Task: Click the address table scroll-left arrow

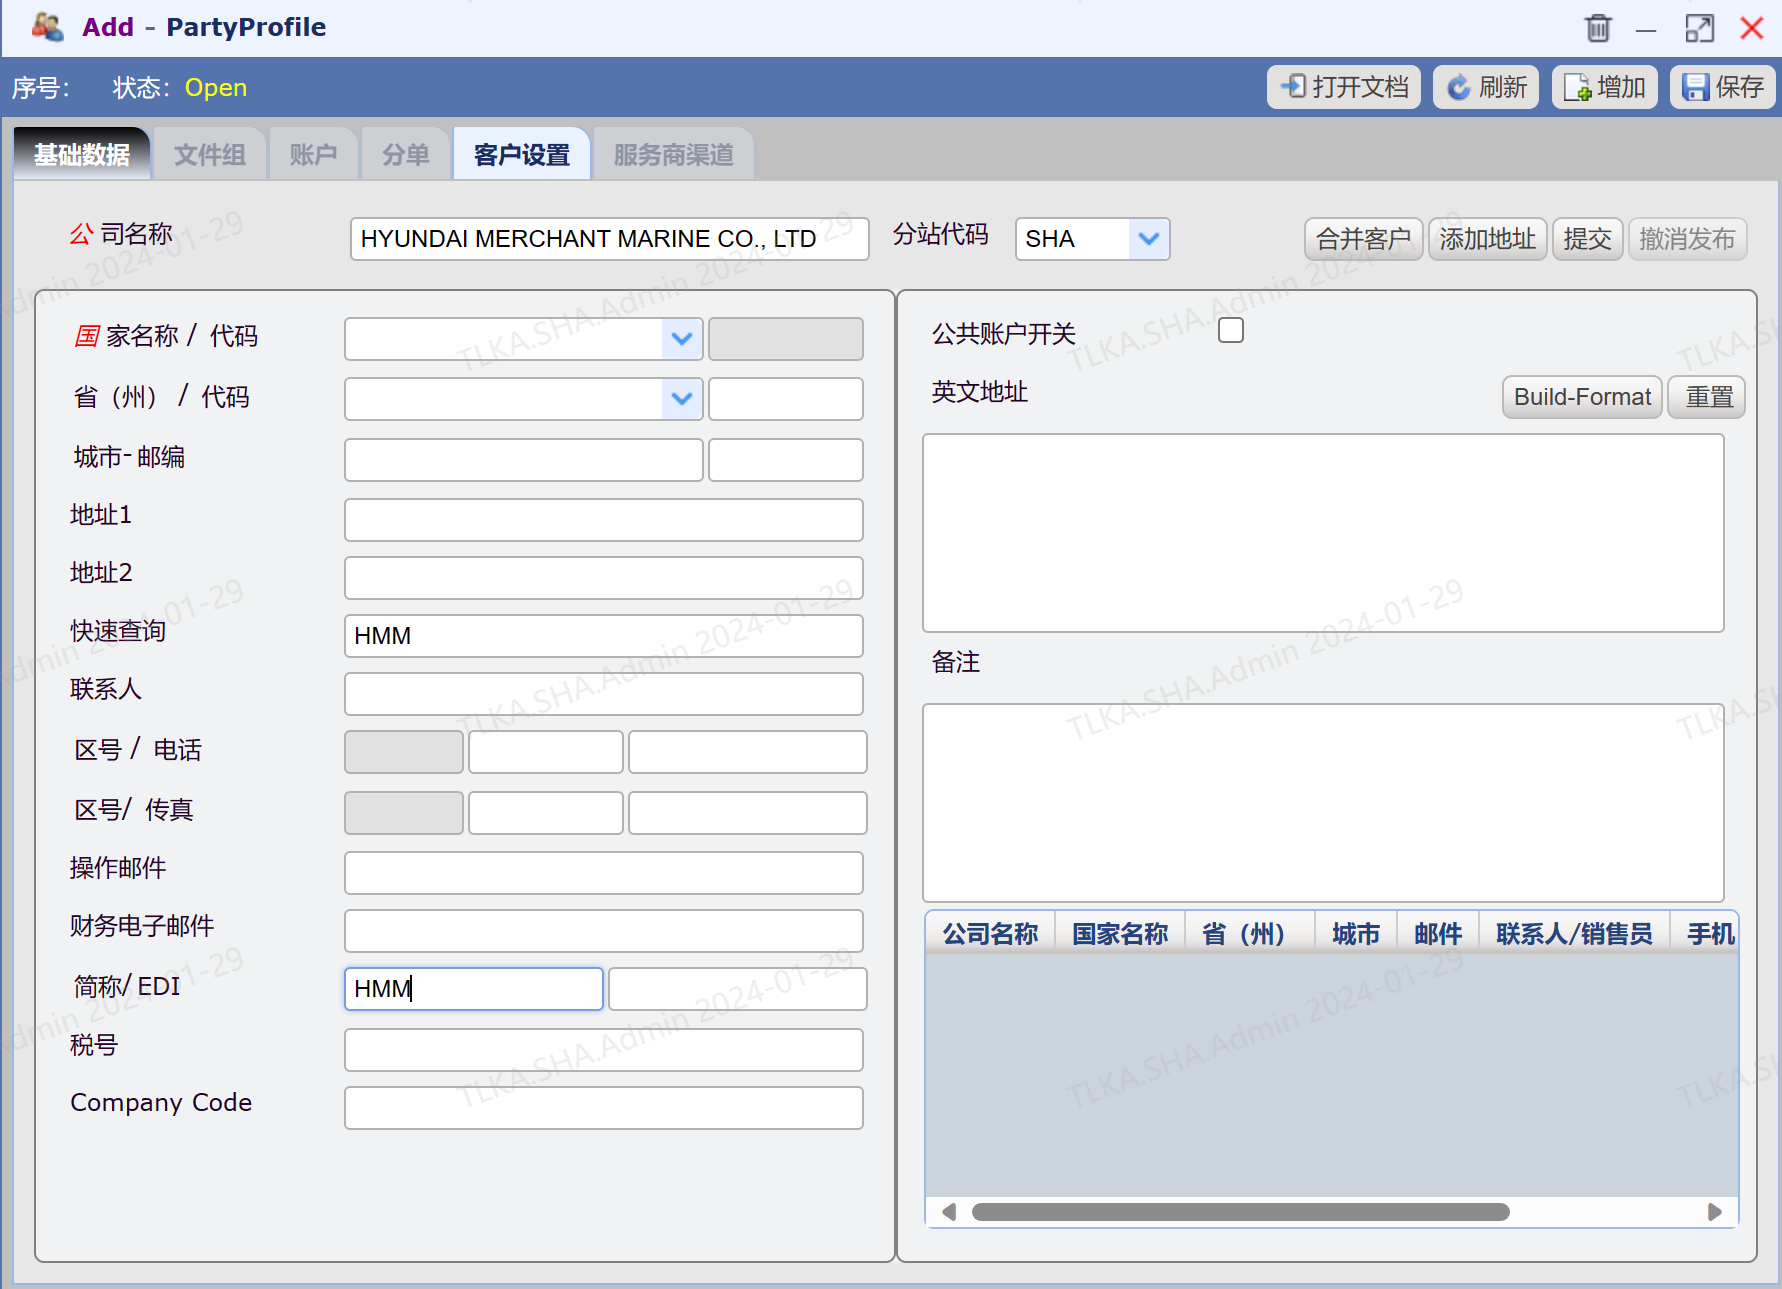Action: (x=949, y=1212)
